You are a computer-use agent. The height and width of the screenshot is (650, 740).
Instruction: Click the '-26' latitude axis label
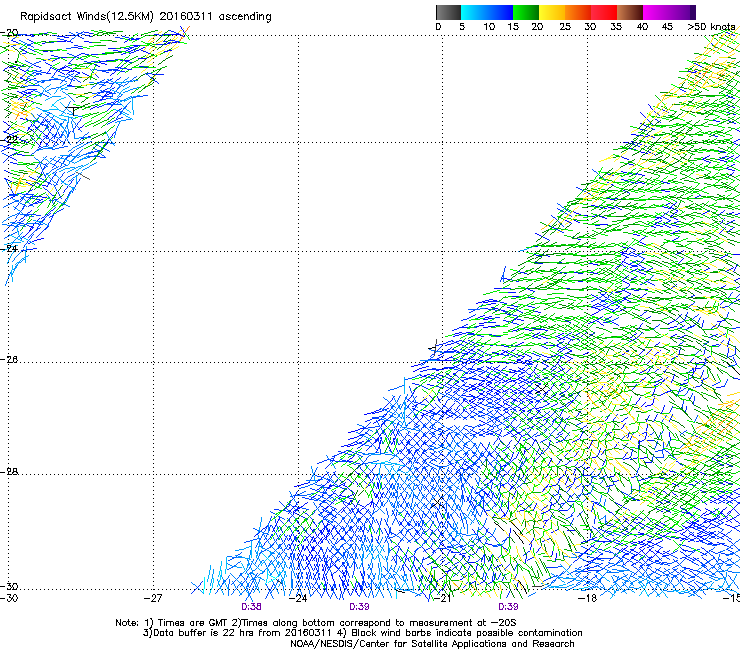(x=9, y=359)
